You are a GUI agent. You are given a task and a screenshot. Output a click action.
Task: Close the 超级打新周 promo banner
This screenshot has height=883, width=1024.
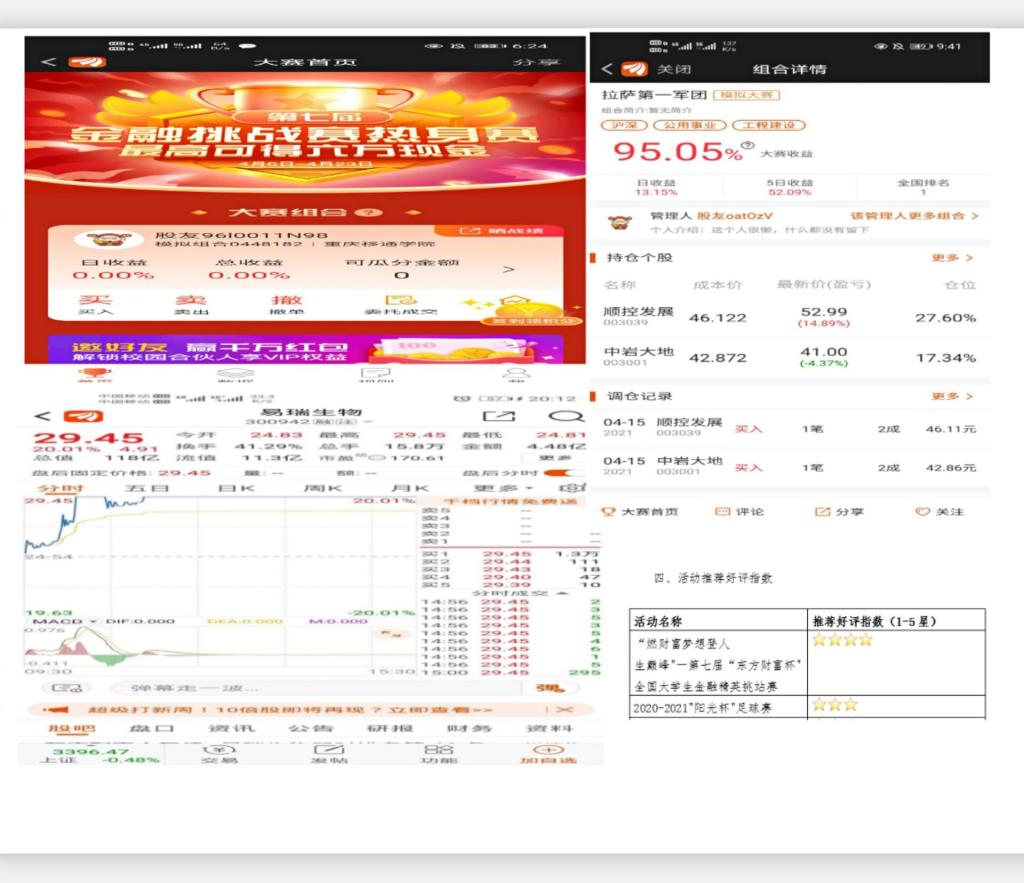[565, 709]
